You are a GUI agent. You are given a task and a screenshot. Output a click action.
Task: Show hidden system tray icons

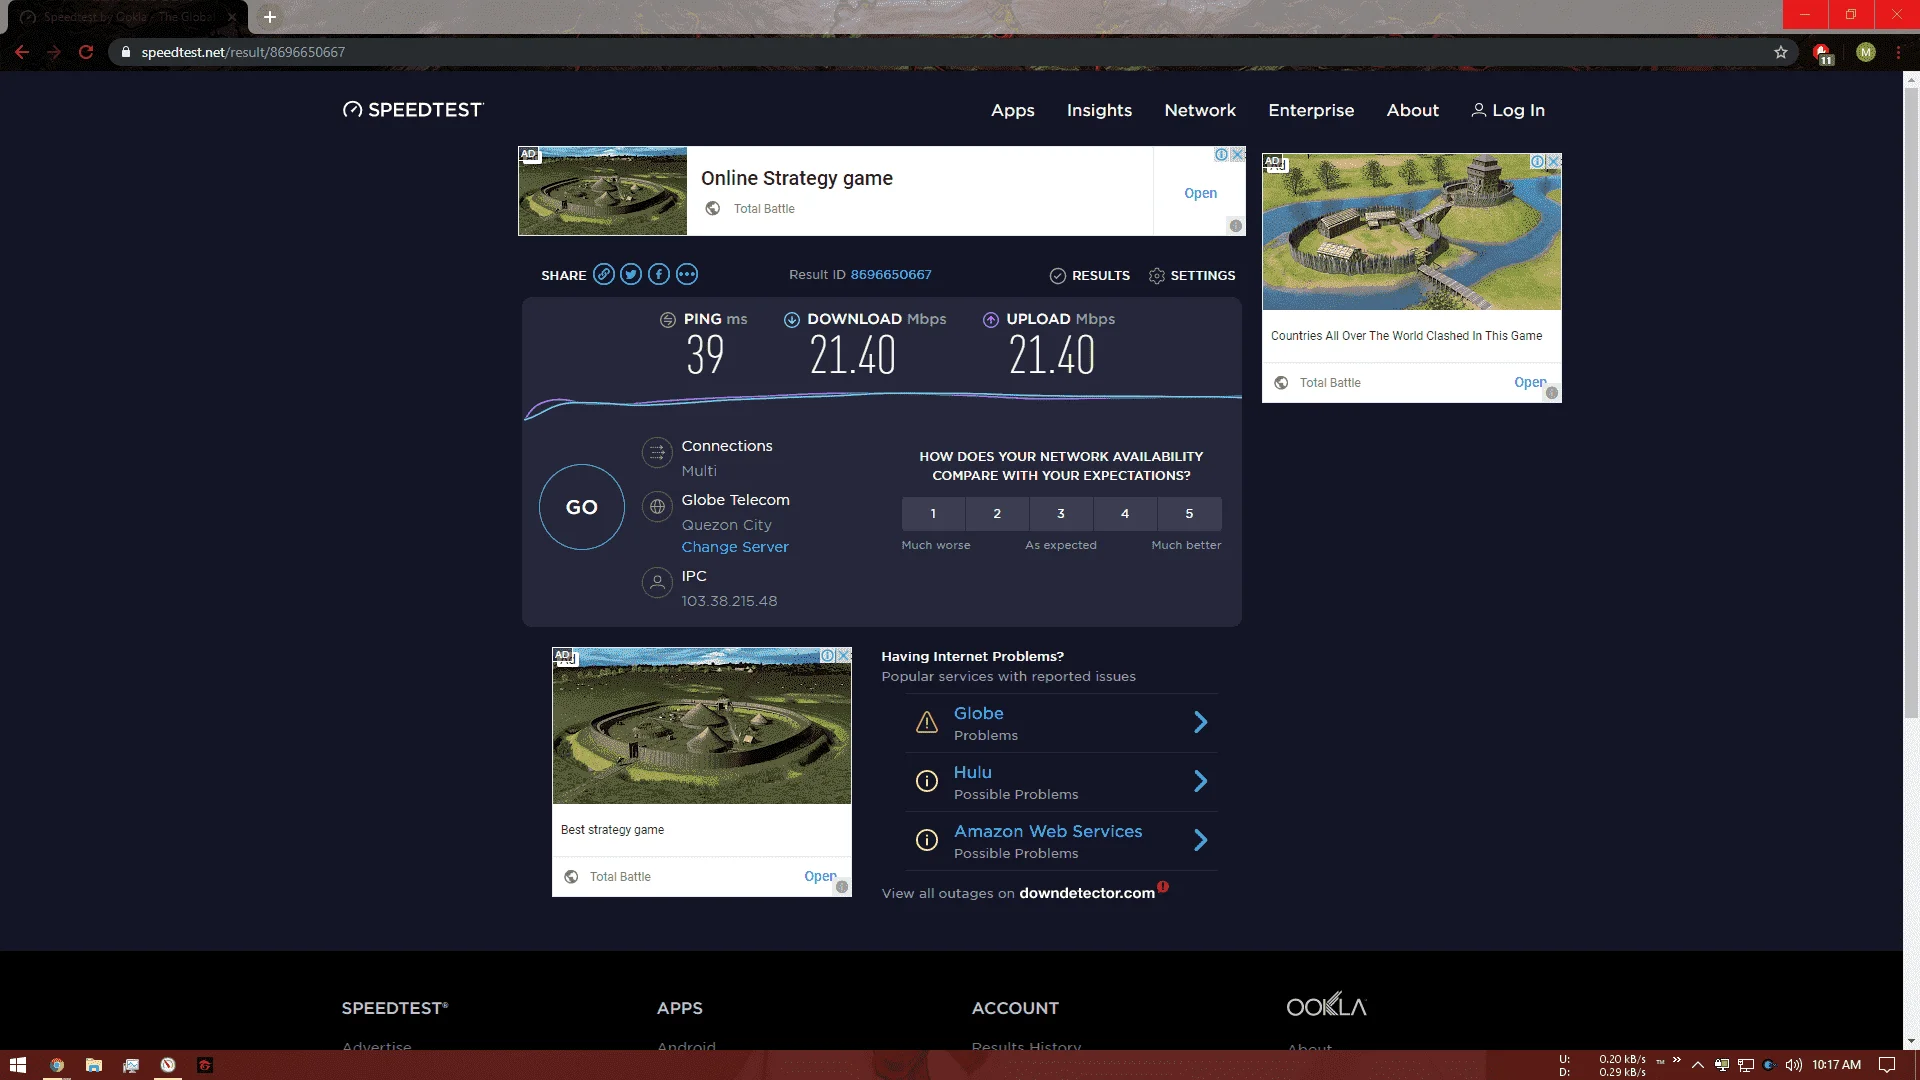click(1698, 1065)
